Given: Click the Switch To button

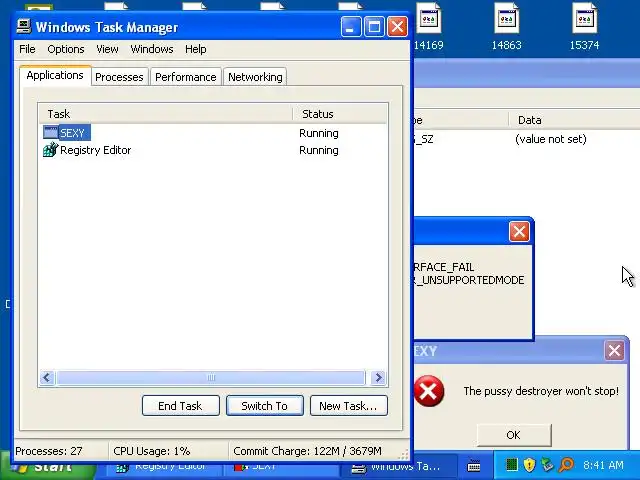Looking at the screenshot, I should (x=264, y=406).
